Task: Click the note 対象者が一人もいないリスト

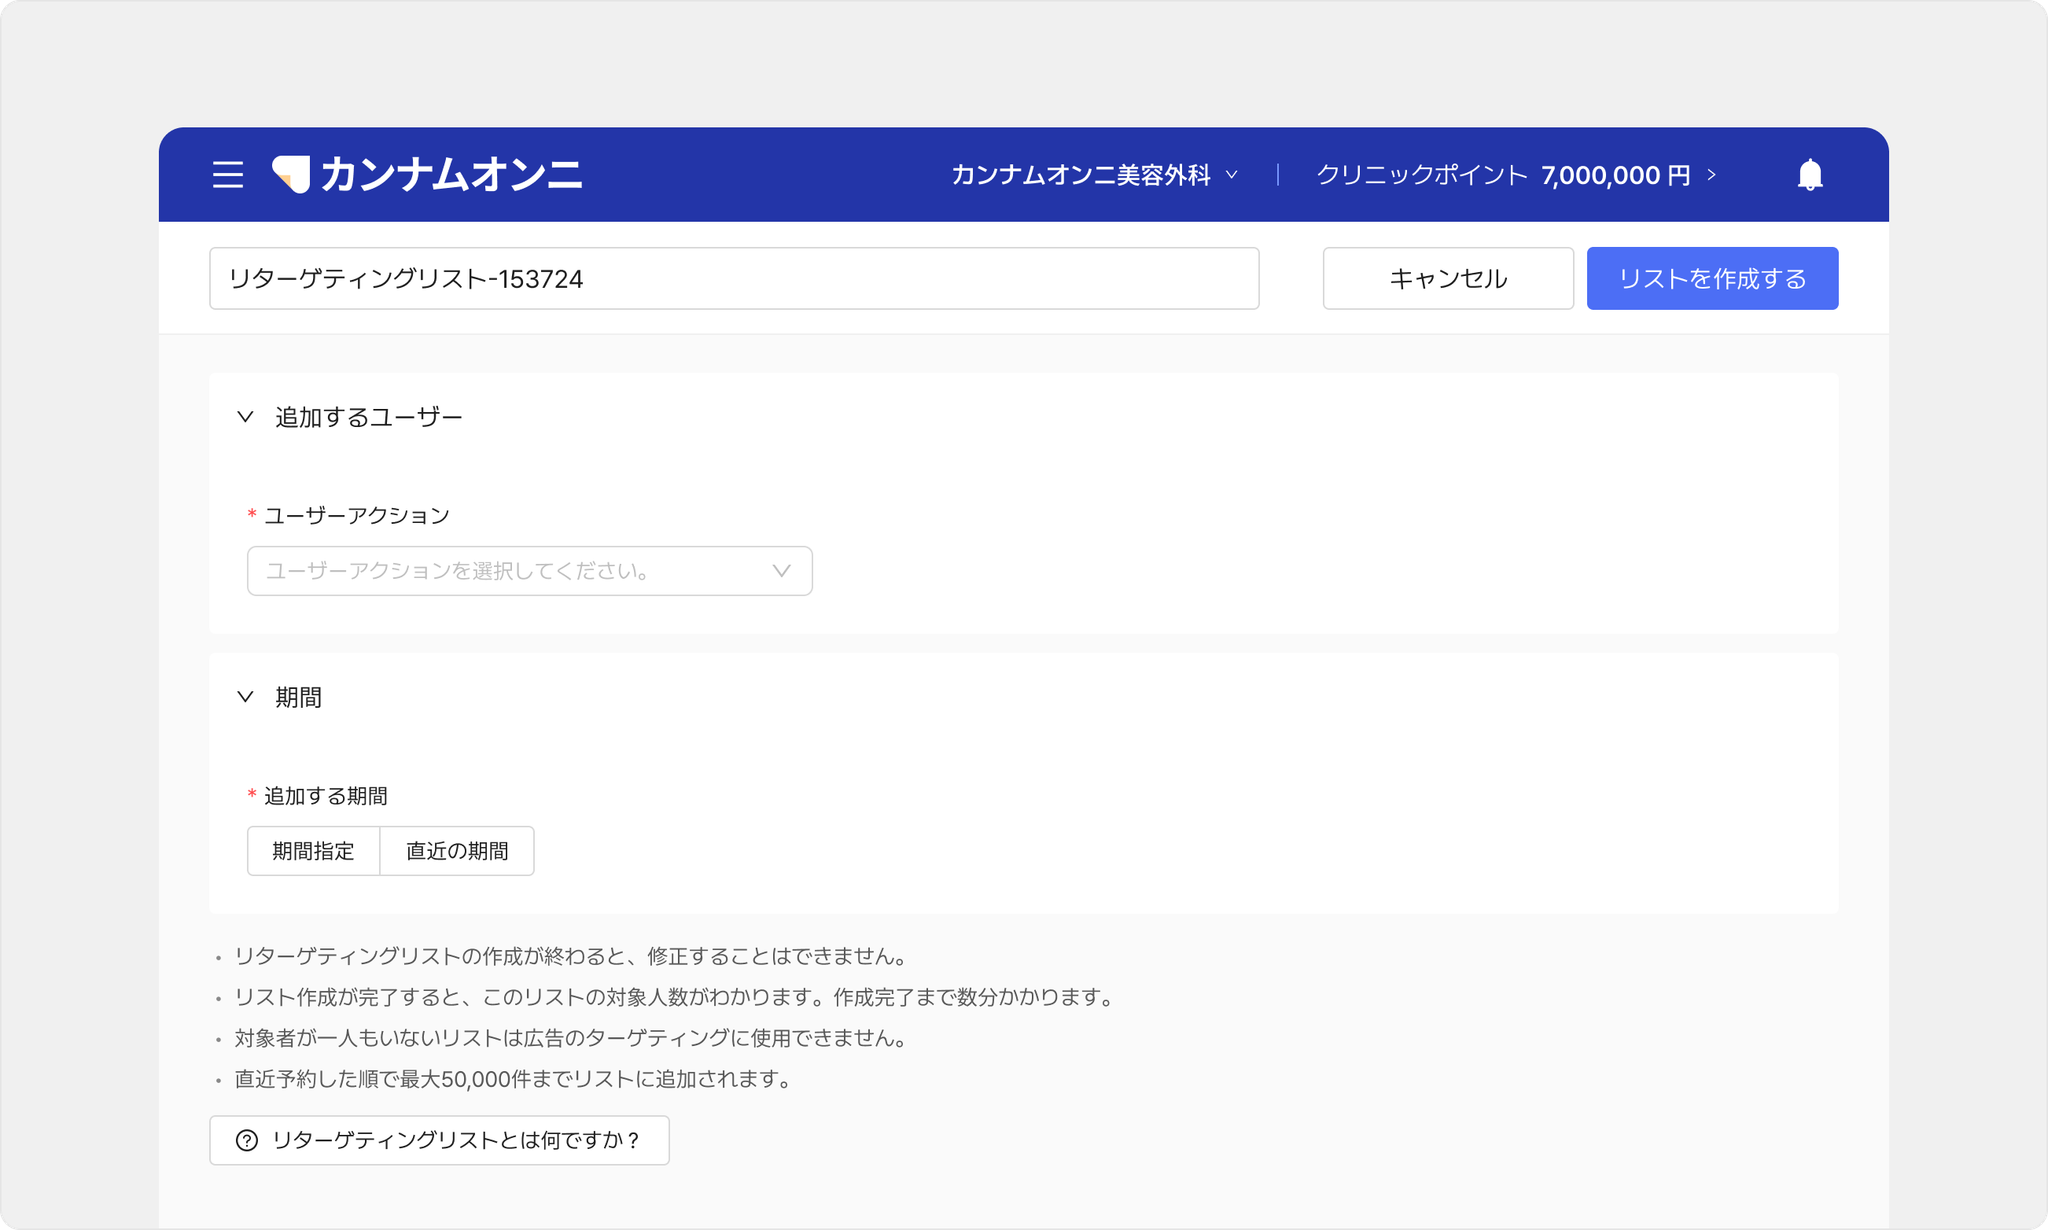Action: (x=571, y=1038)
